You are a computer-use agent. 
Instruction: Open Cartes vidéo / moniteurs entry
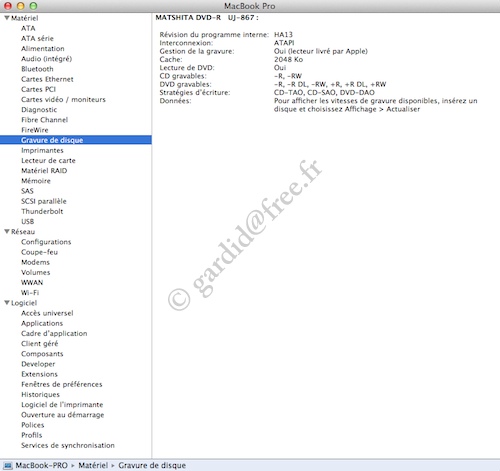coord(63,99)
